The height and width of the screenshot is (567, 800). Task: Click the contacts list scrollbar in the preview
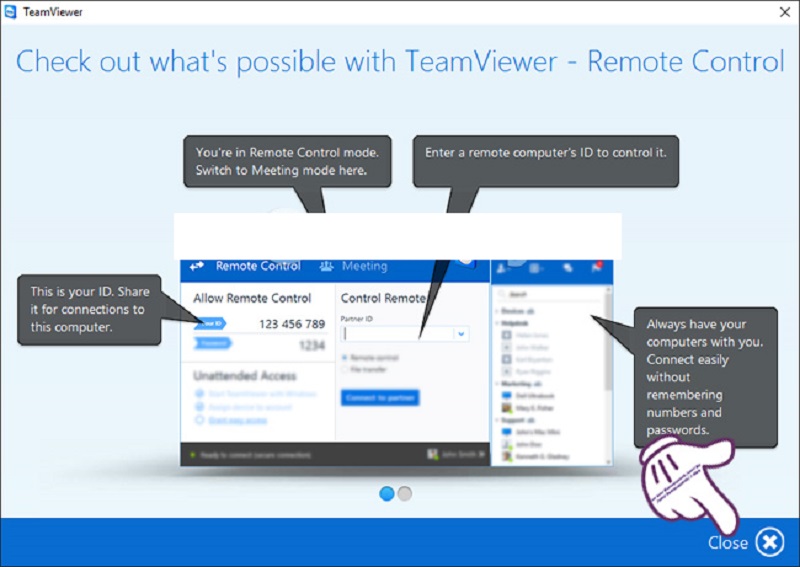coord(608,375)
